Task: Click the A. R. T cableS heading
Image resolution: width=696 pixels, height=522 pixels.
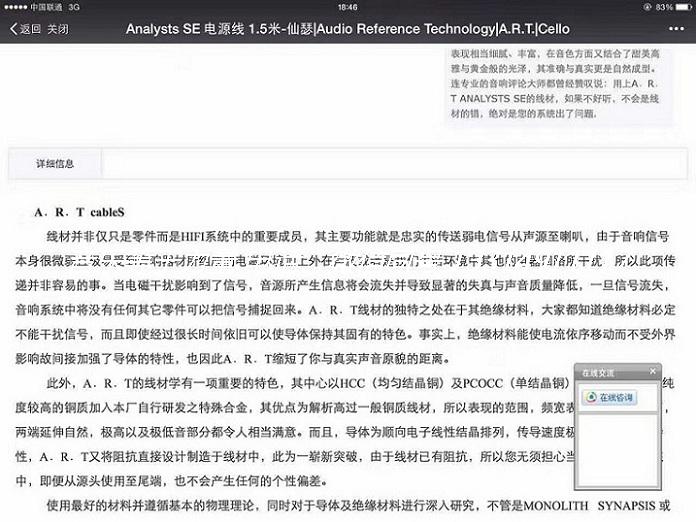Action: pyautogui.click(x=79, y=212)
